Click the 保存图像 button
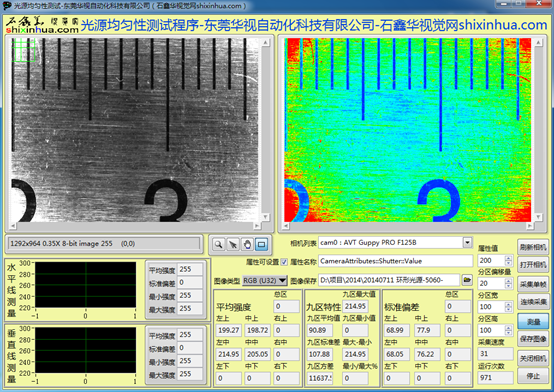554x392 pixels. point(533,339)
